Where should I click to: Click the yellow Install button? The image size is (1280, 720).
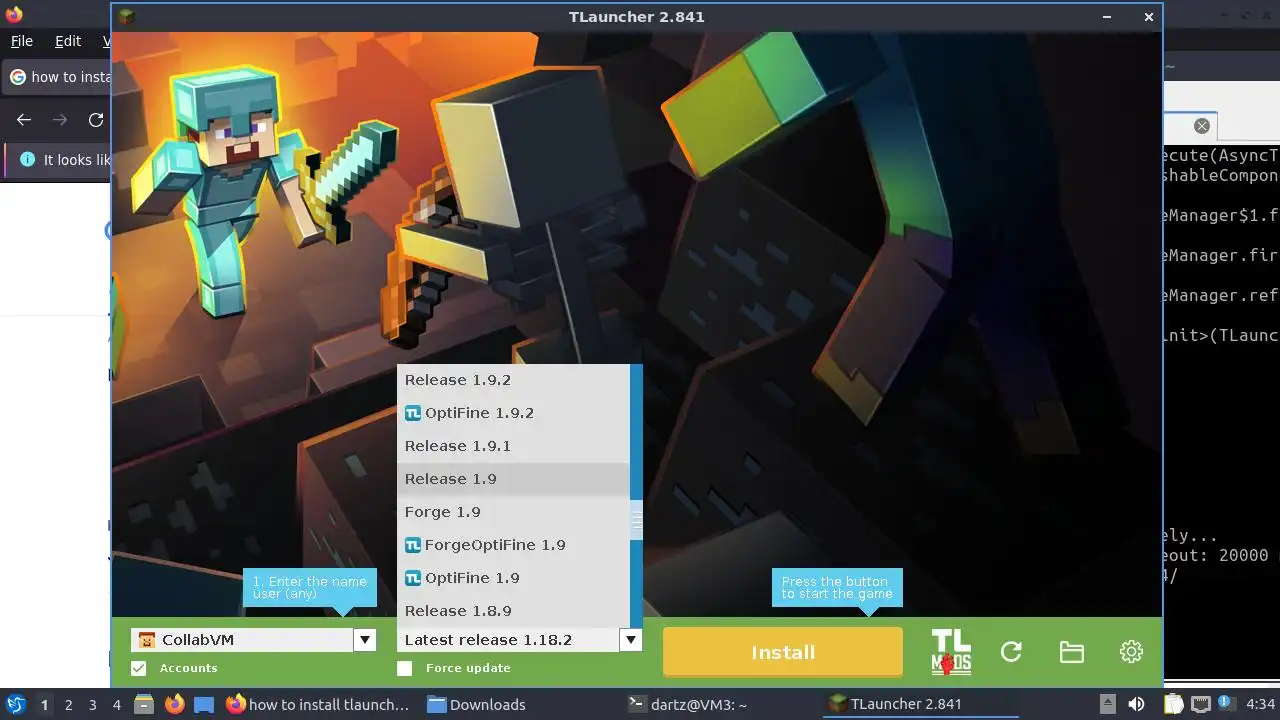tap(783, 652)
